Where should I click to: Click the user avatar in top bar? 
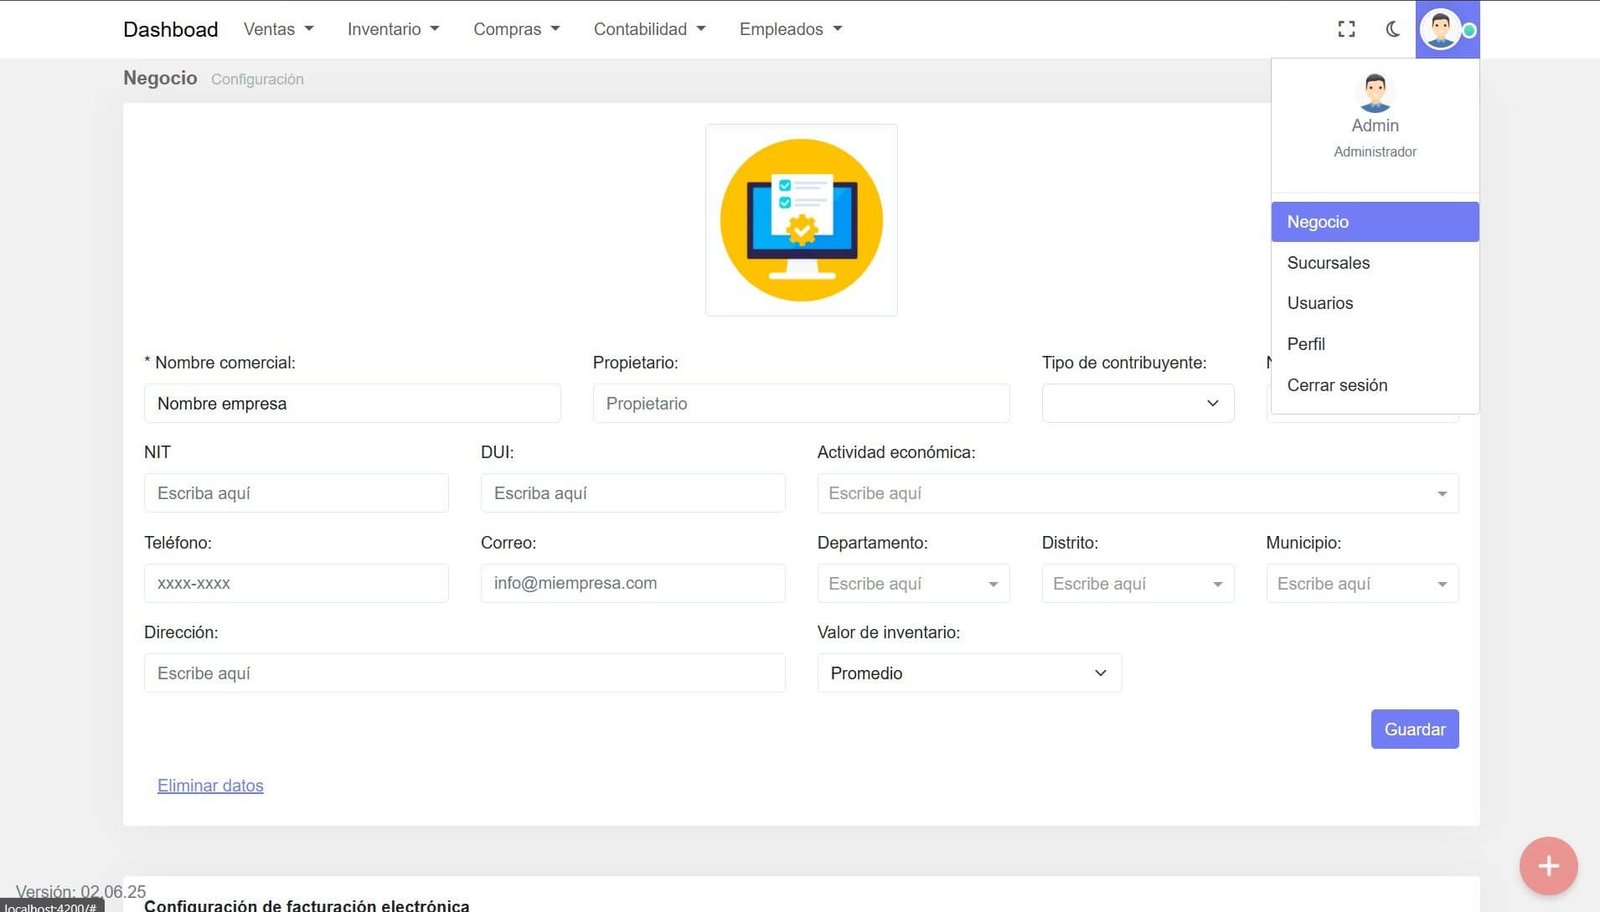click(x=1440, y=29)
